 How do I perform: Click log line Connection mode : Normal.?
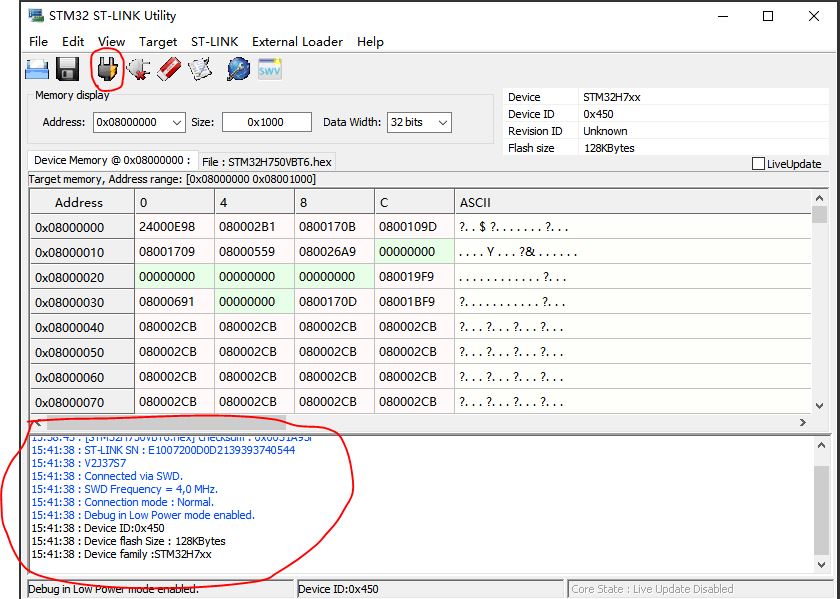pos(123,502)
